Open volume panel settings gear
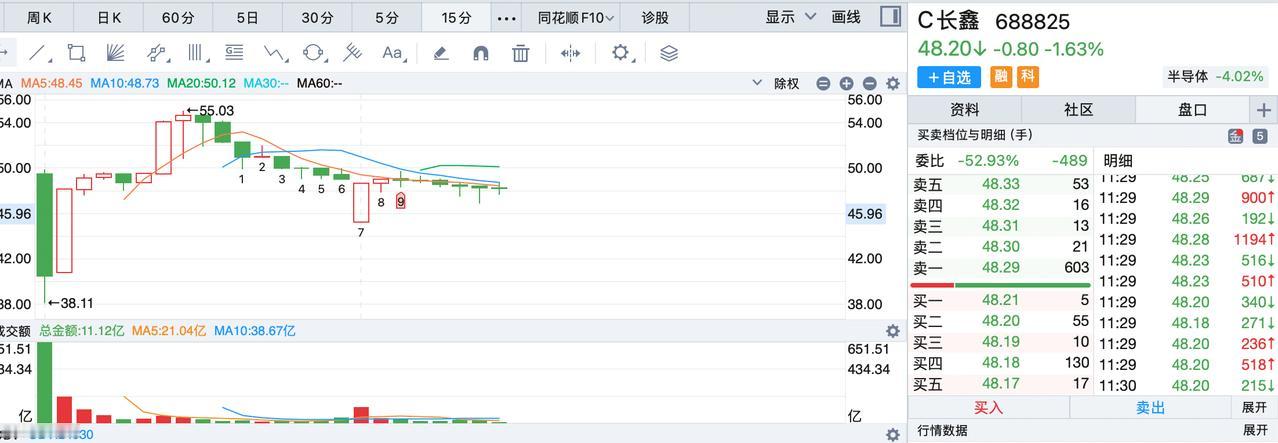This screenshot has width=1278, height=443. [892, 331]
